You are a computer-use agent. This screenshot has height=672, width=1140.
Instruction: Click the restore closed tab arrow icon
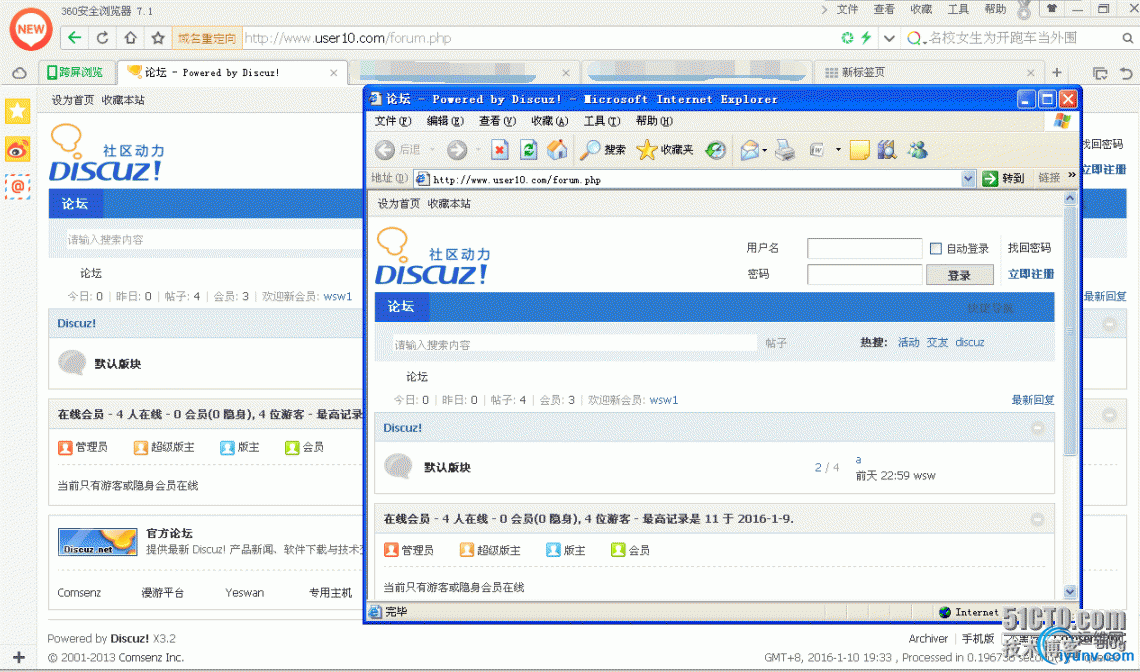[x=1126, y=73]
